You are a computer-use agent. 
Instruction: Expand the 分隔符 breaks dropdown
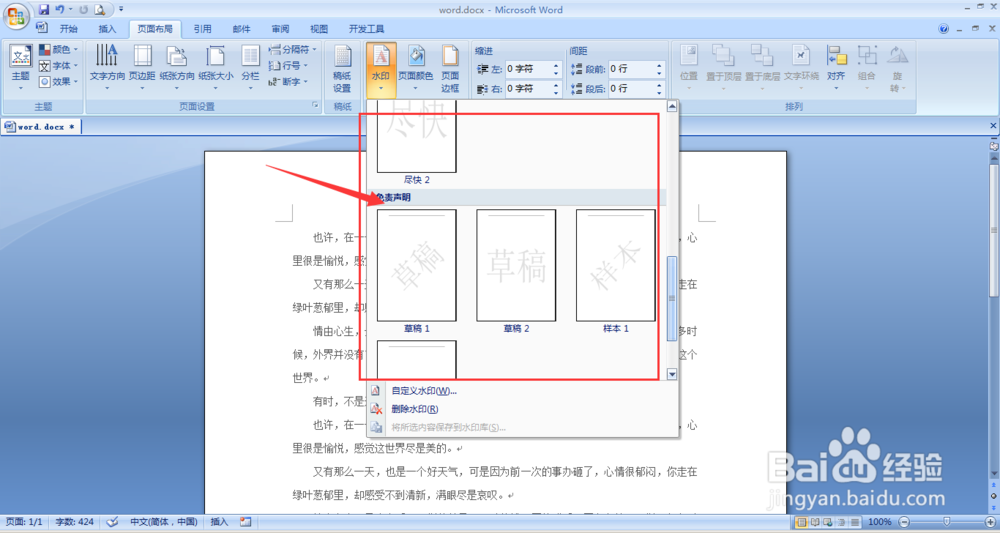pyautogui.click(x=292, y=49)
